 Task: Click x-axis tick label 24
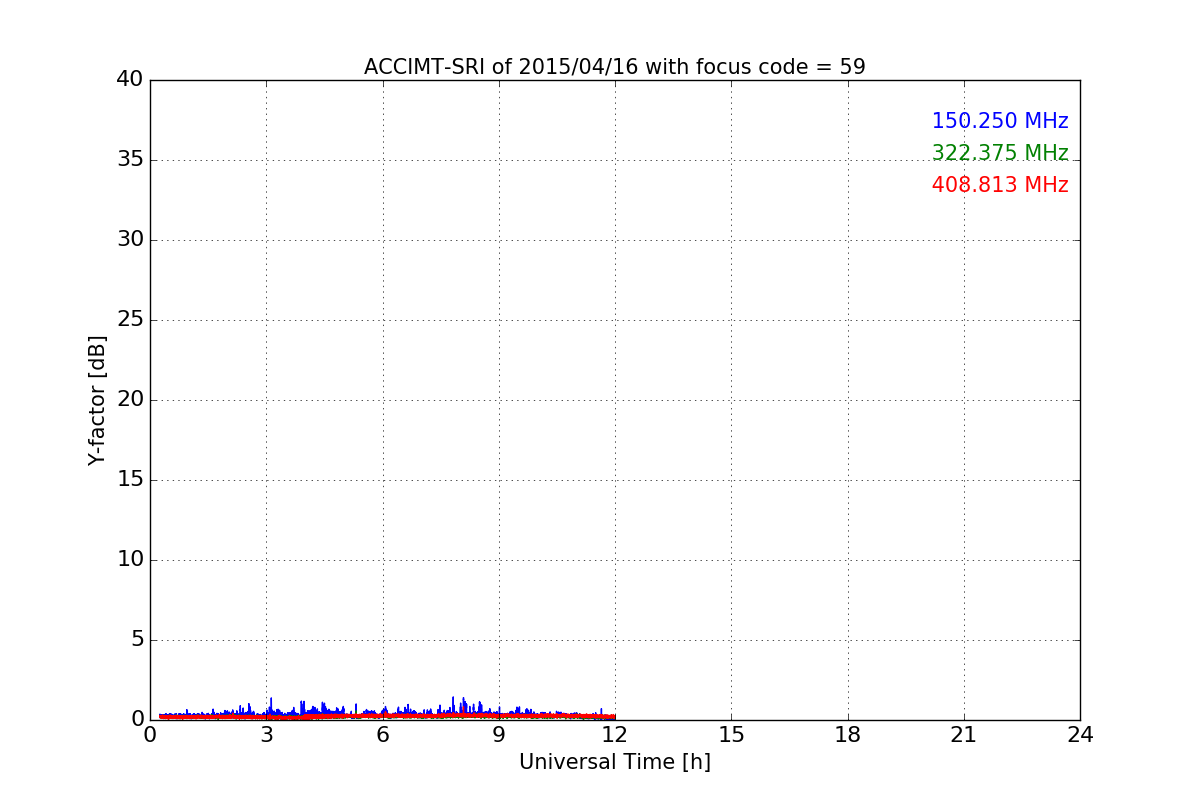tap(1080, 735)
